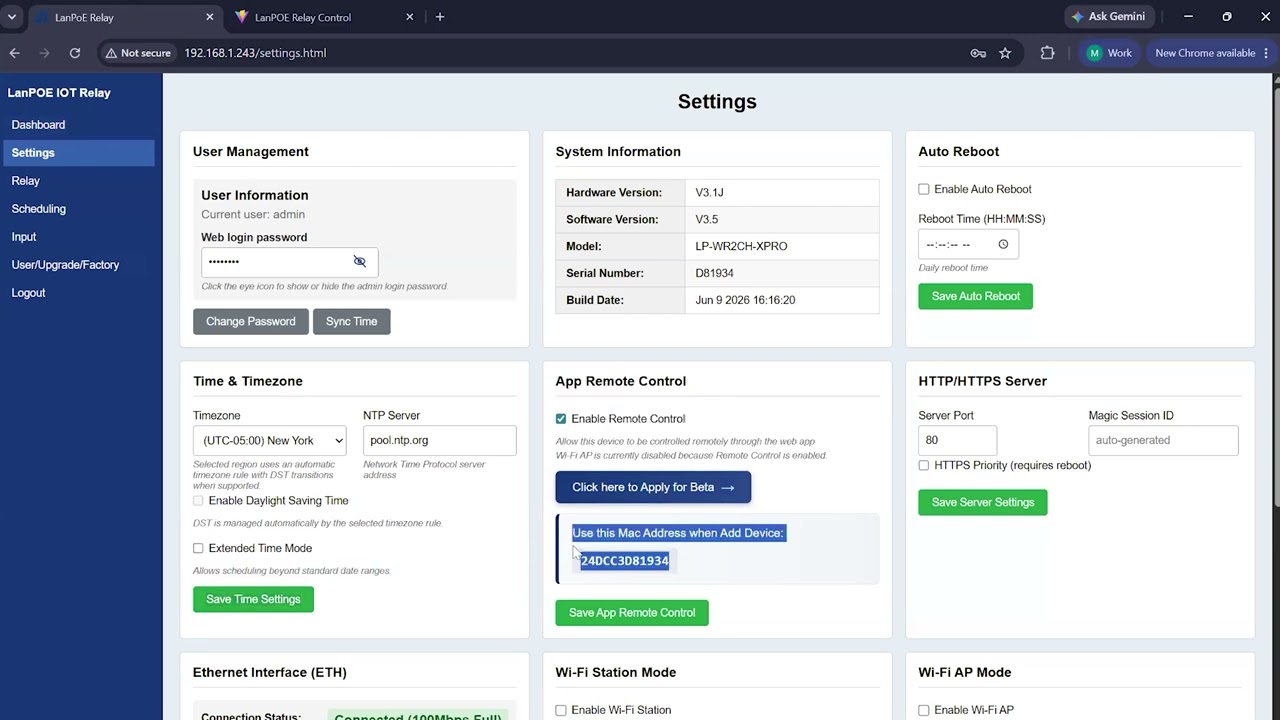The image size is (1280, 720).
Task: Enable Wi-Fi AP checkbox
Action: click(924, 710)
